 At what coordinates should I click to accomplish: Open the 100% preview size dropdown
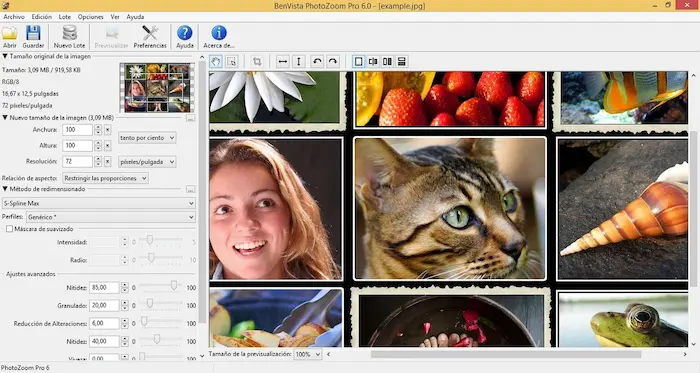click(308, 354)
